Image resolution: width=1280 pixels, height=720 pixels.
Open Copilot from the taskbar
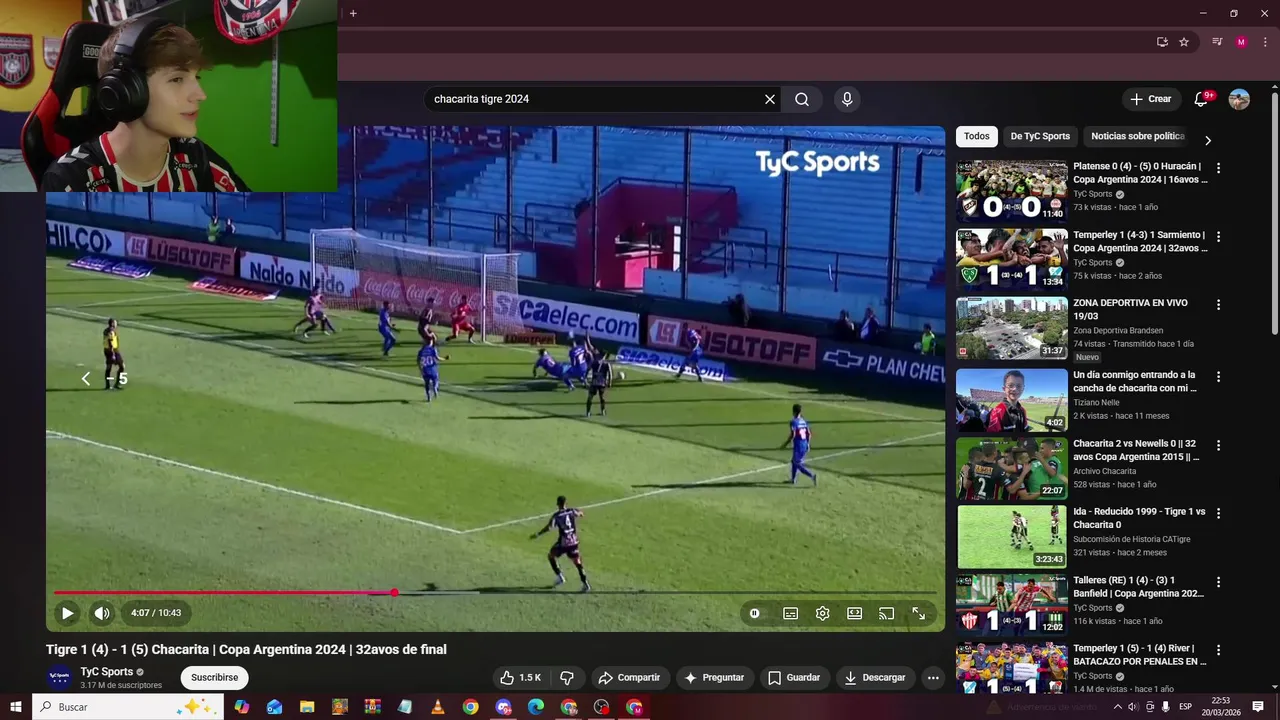click(242, 707)
